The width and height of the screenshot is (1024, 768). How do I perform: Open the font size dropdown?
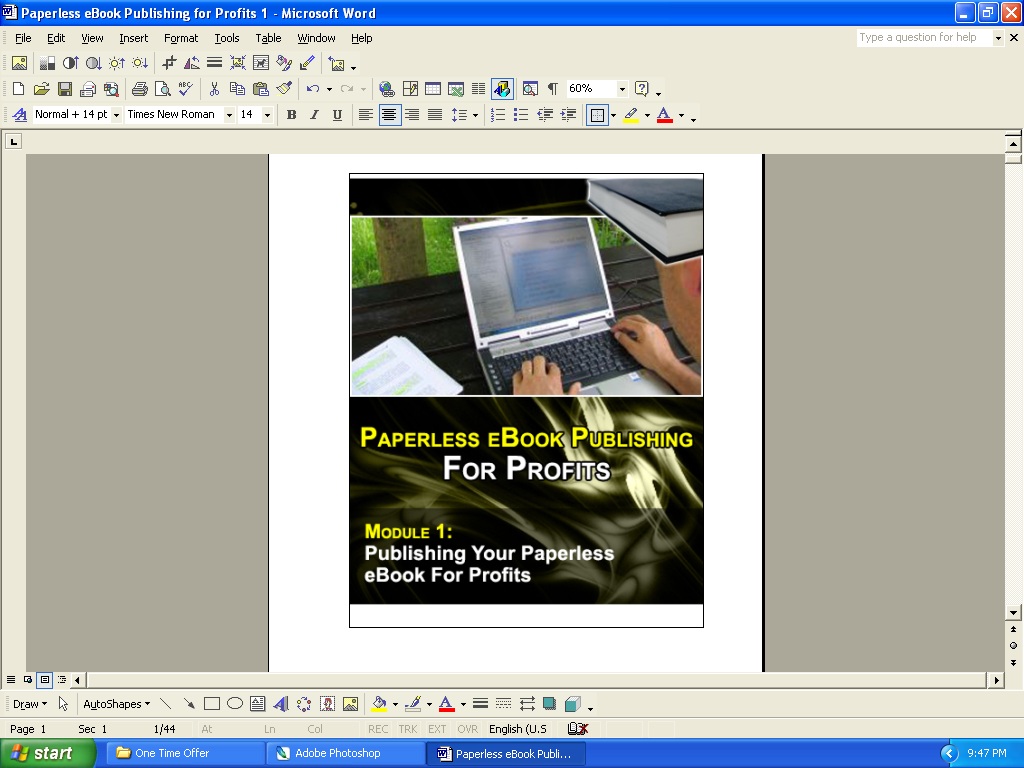pyautogui.click(x=267, y=115)
